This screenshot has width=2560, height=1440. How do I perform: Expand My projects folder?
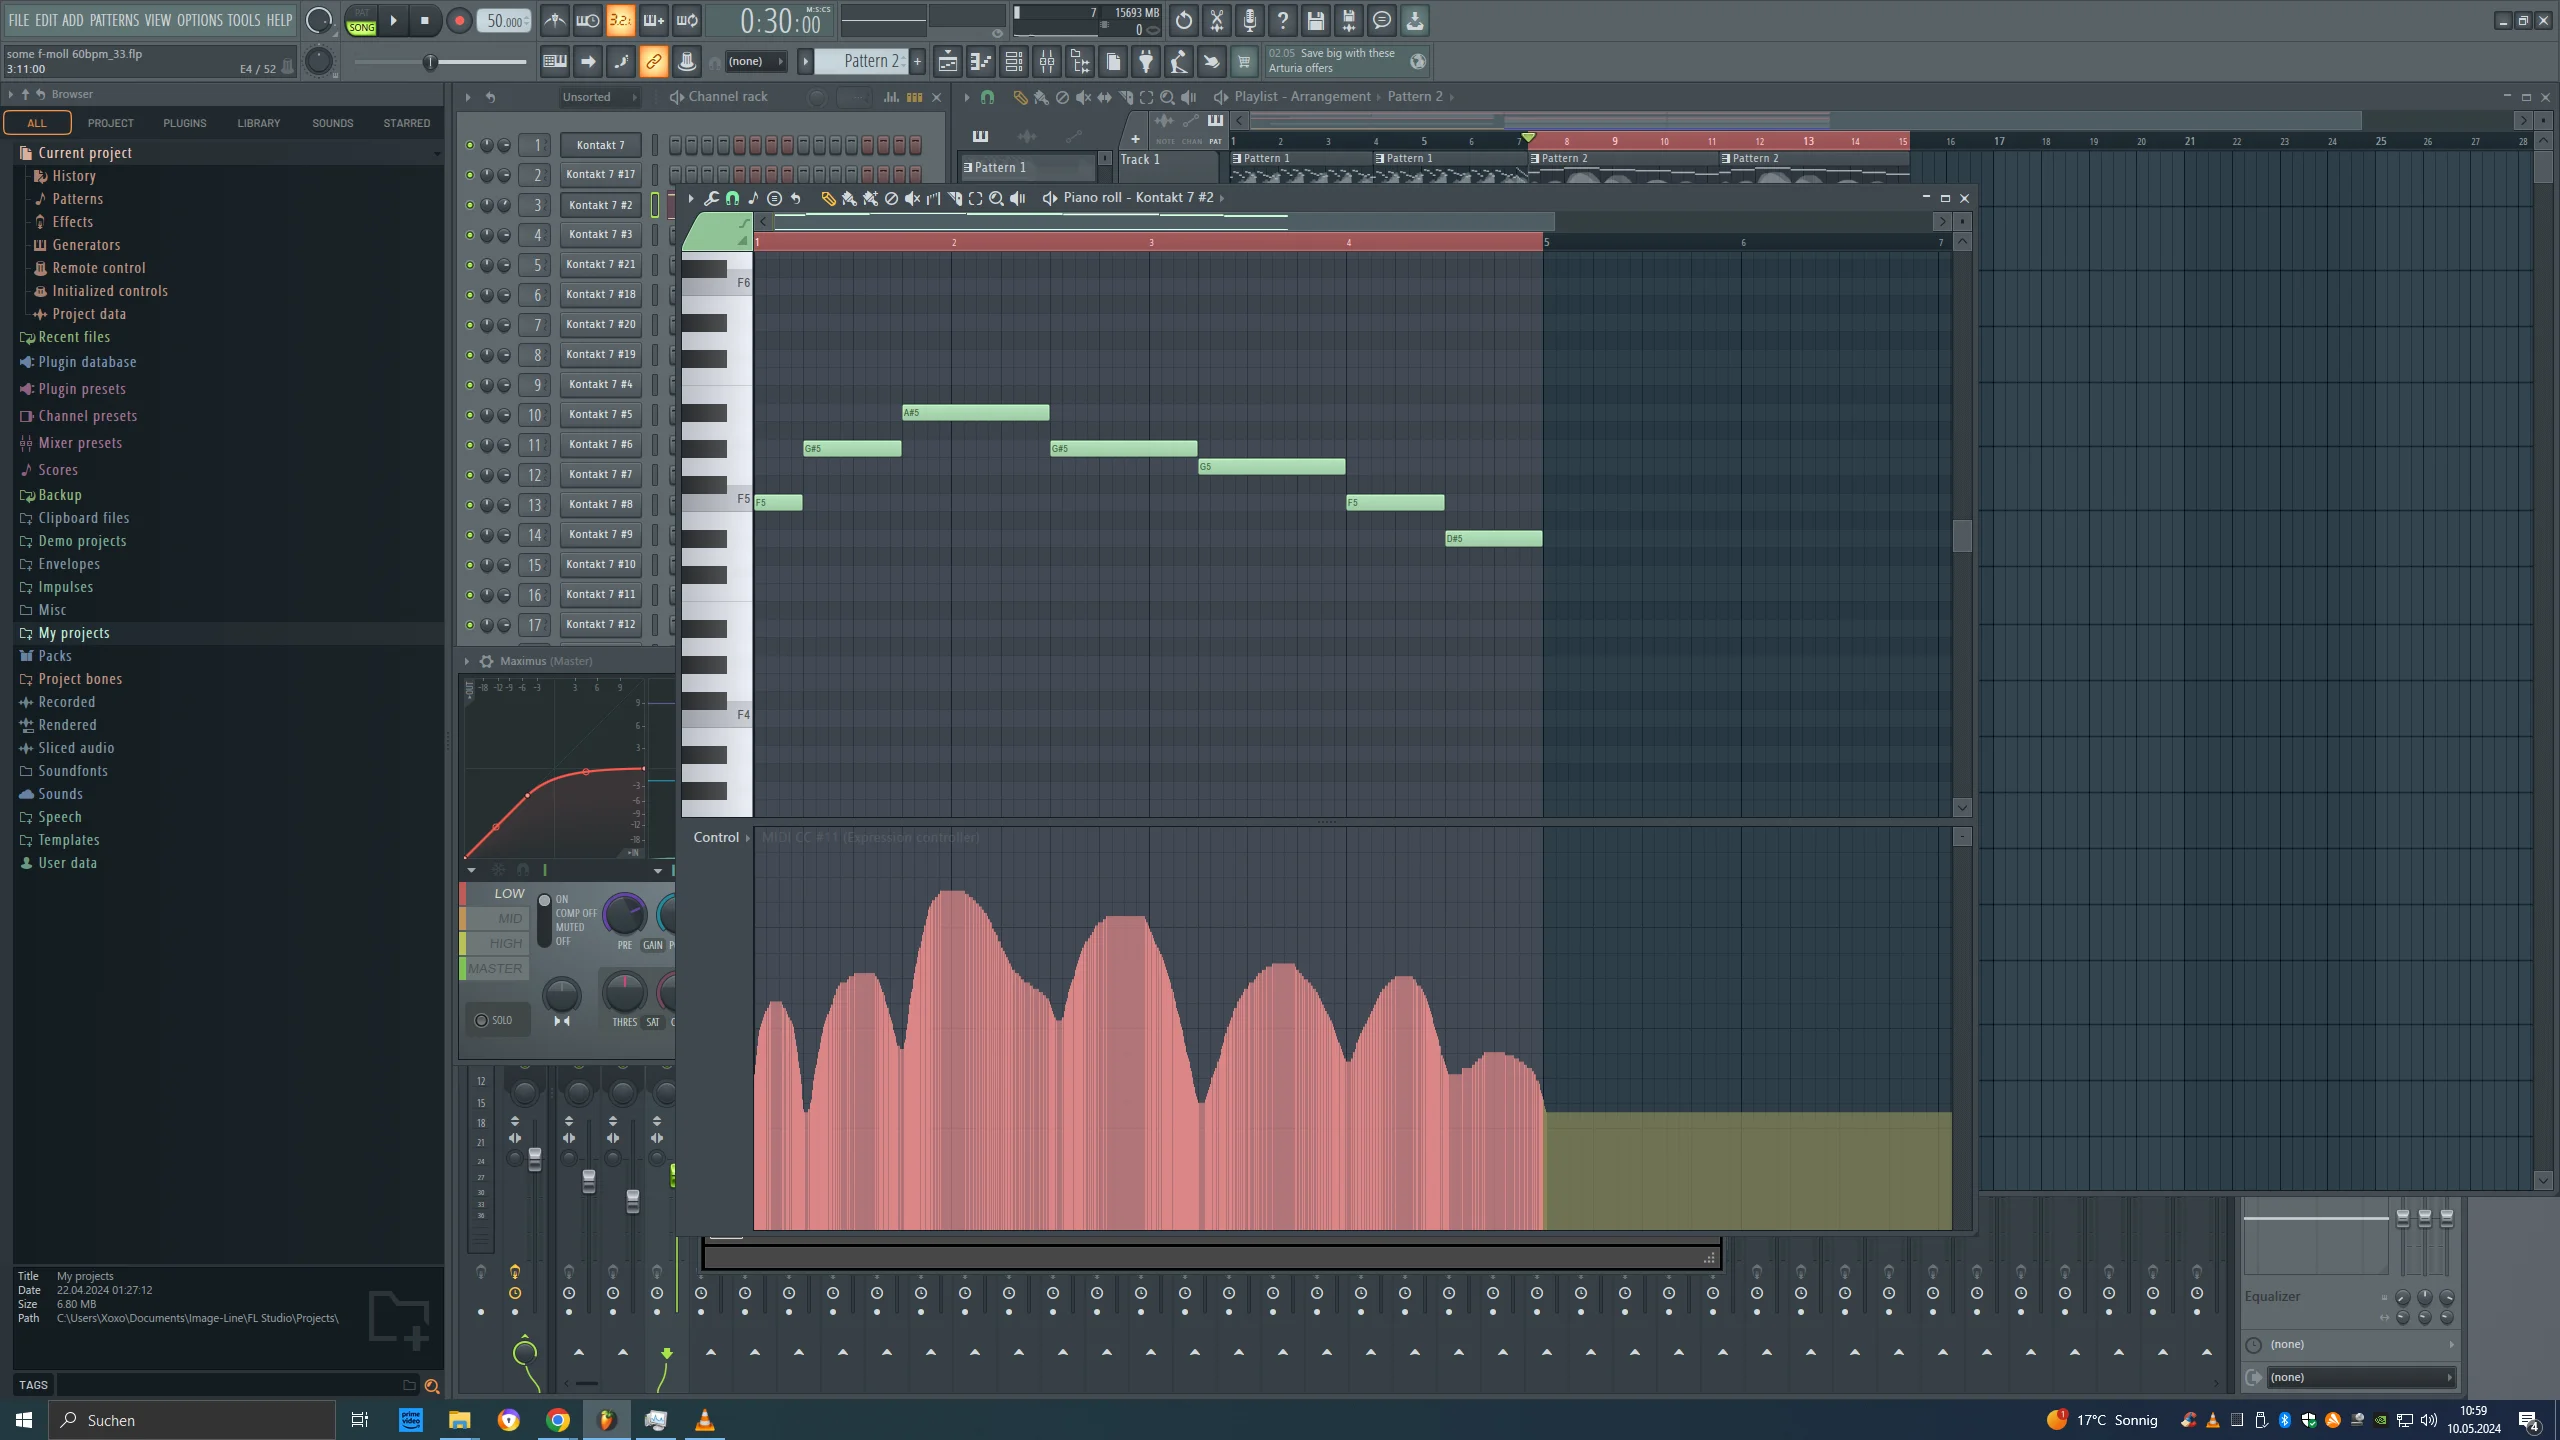[73, 633]
